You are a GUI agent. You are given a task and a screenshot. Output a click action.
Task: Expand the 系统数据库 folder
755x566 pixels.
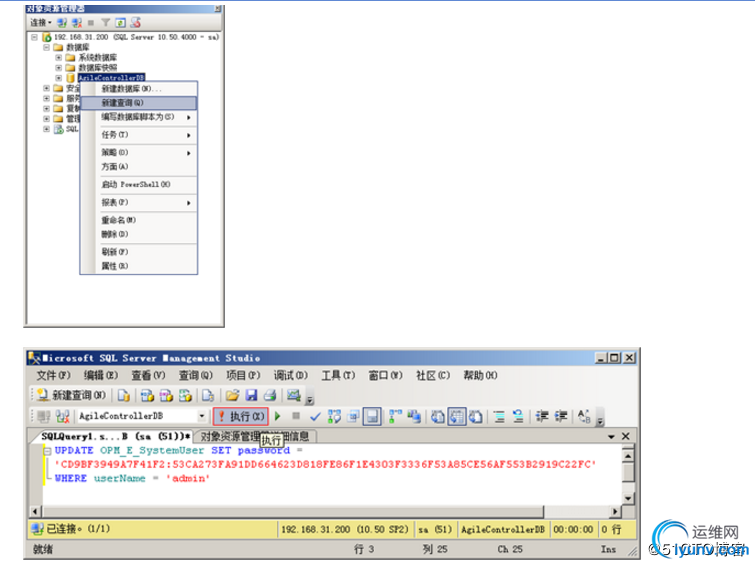58,57
